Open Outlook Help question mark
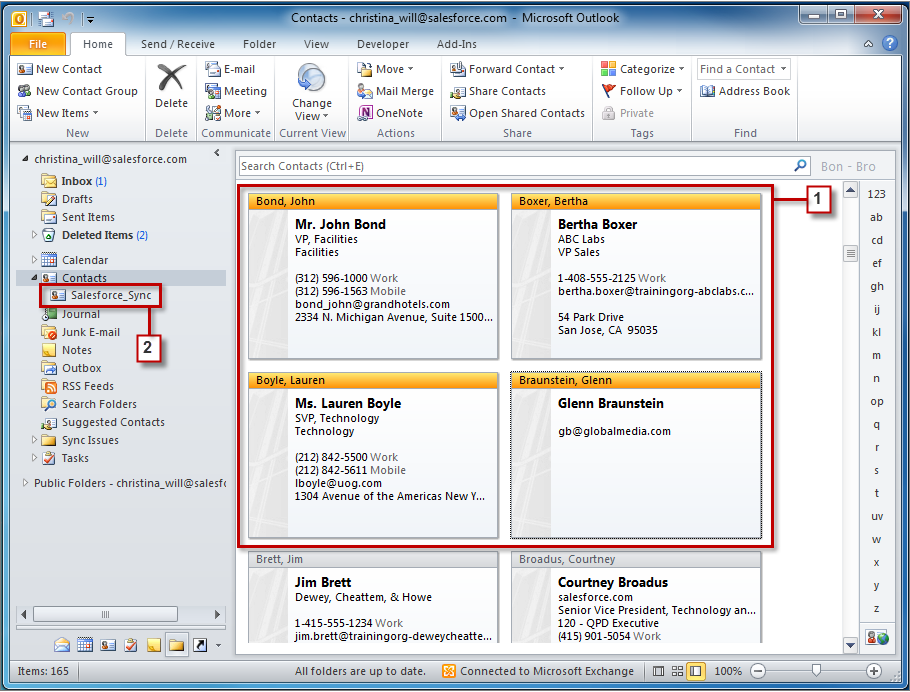The image size is (910, 692). [889, 44]
